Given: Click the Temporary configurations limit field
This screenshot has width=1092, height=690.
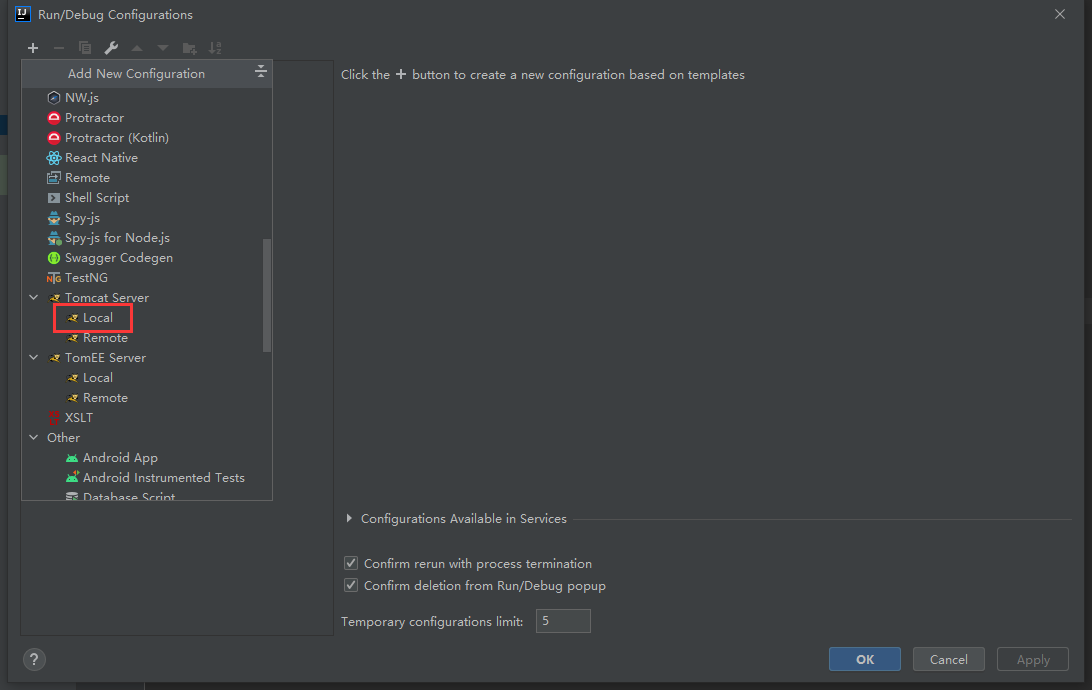Looking at the screenshot, I should click(x=563, y=621).
